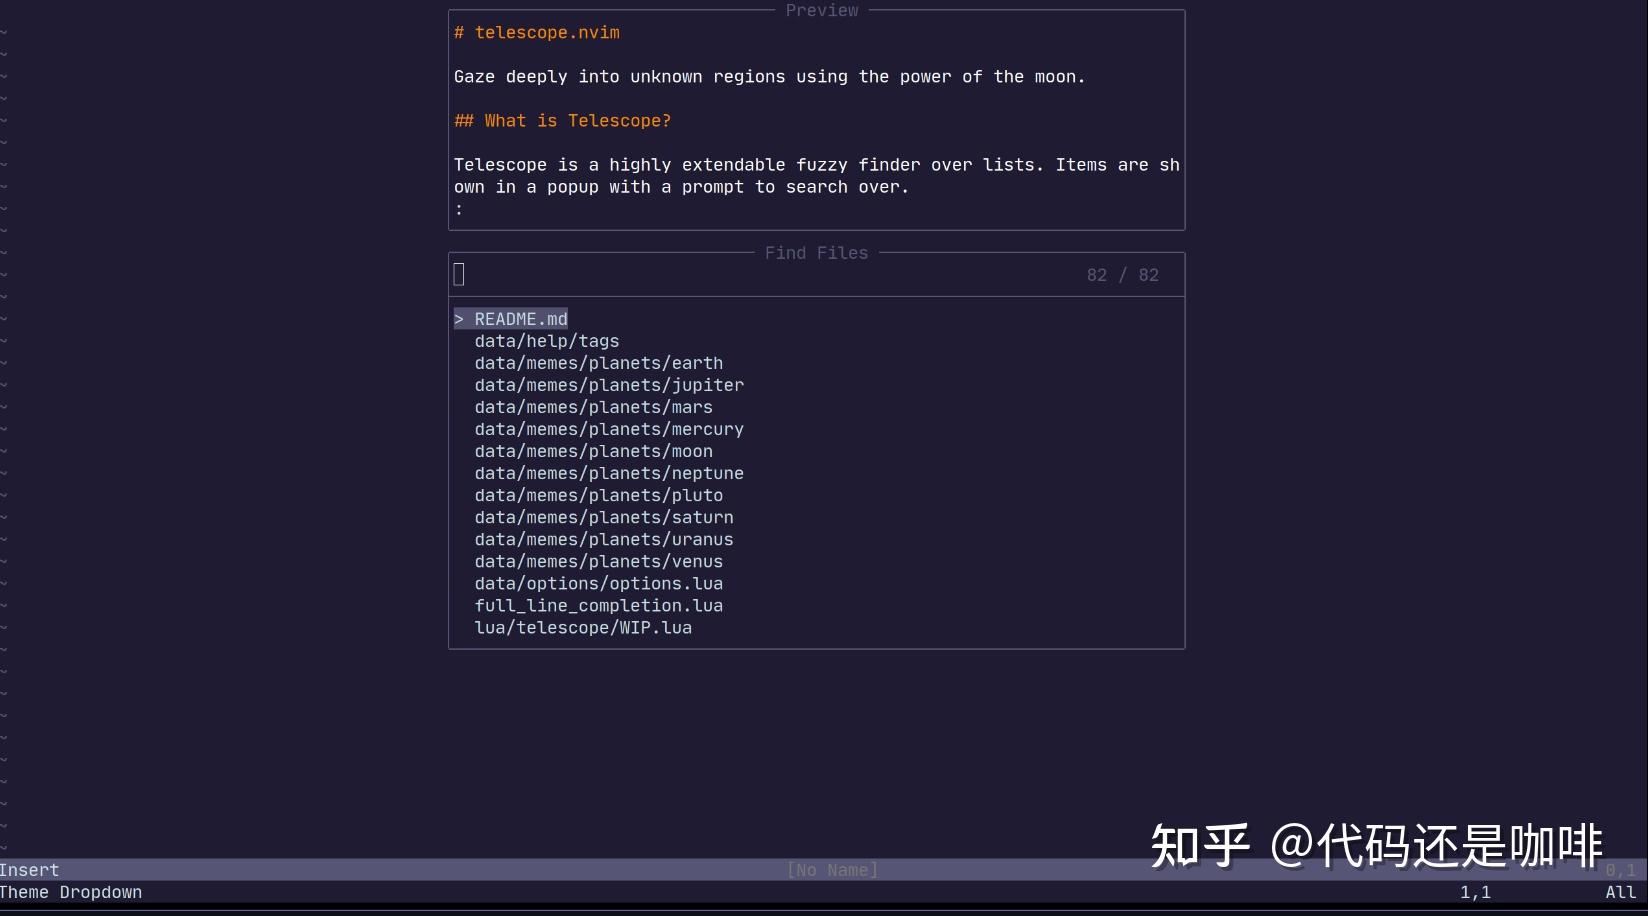Open data/memes/planets/pluto result
This screenshot has height=916, width=1648.
pyautogui.click(x=598, y=495)
